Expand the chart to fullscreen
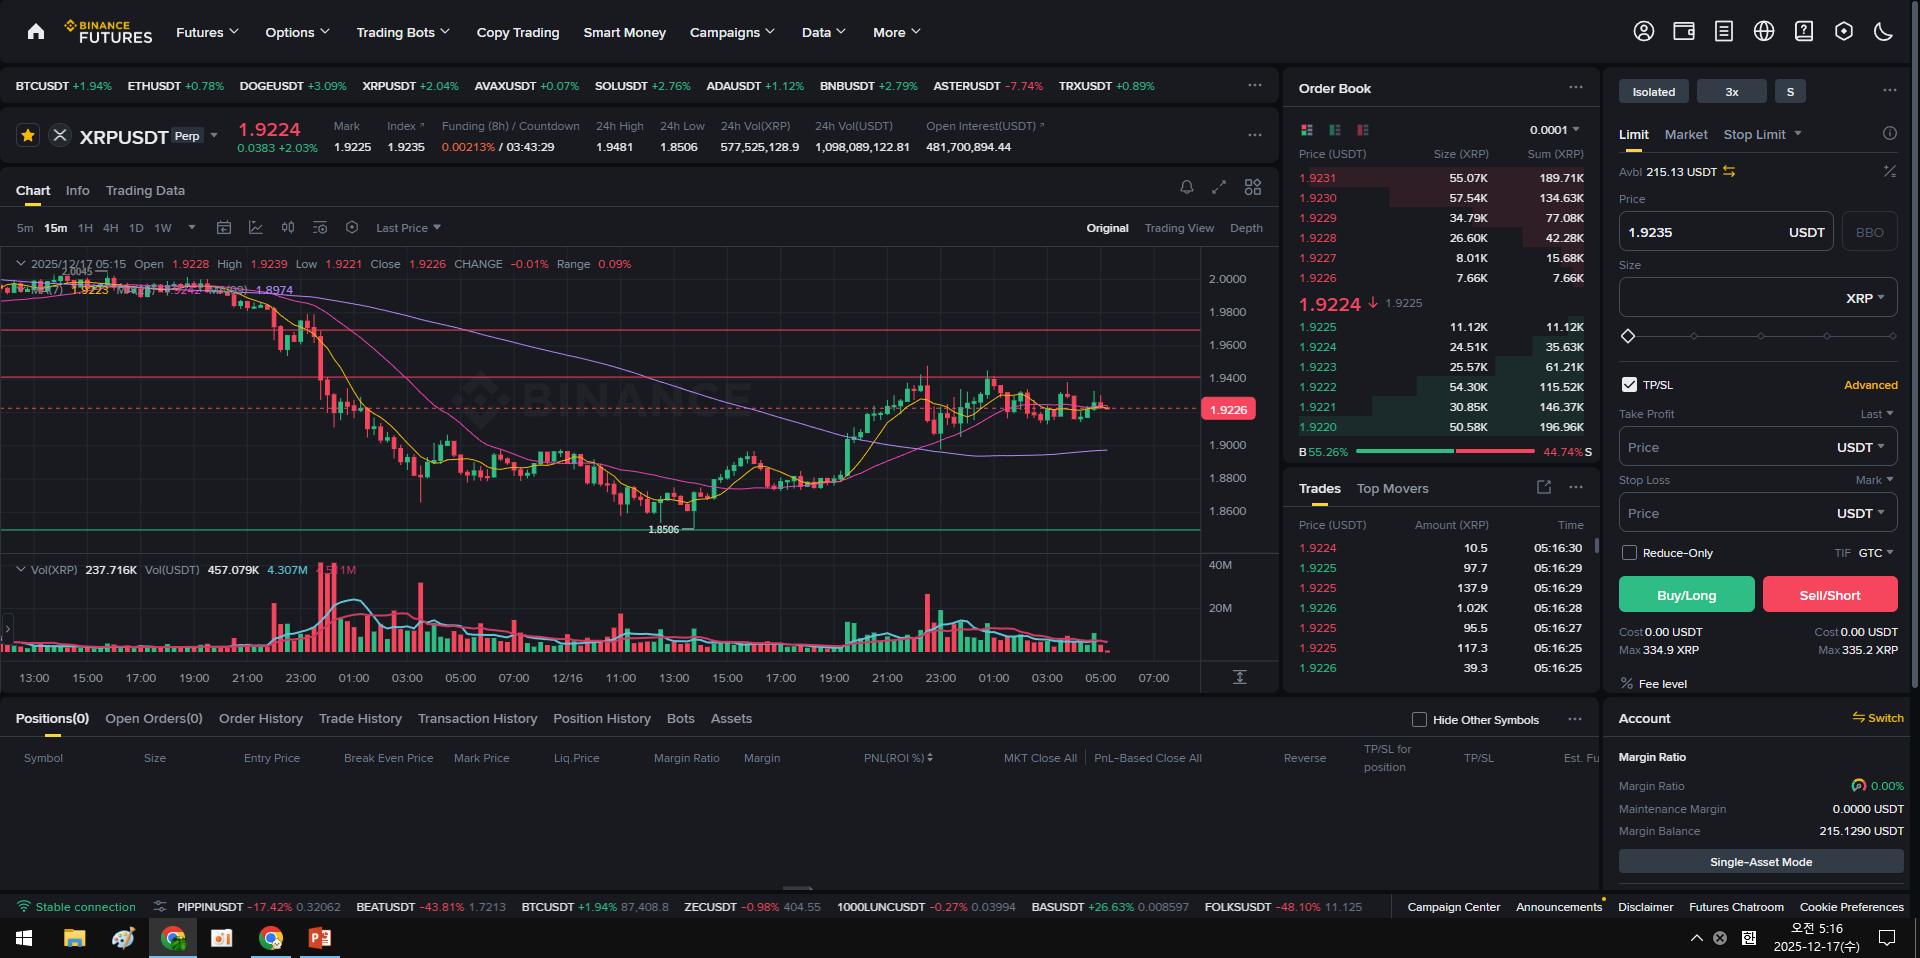 pos(1219,187)
